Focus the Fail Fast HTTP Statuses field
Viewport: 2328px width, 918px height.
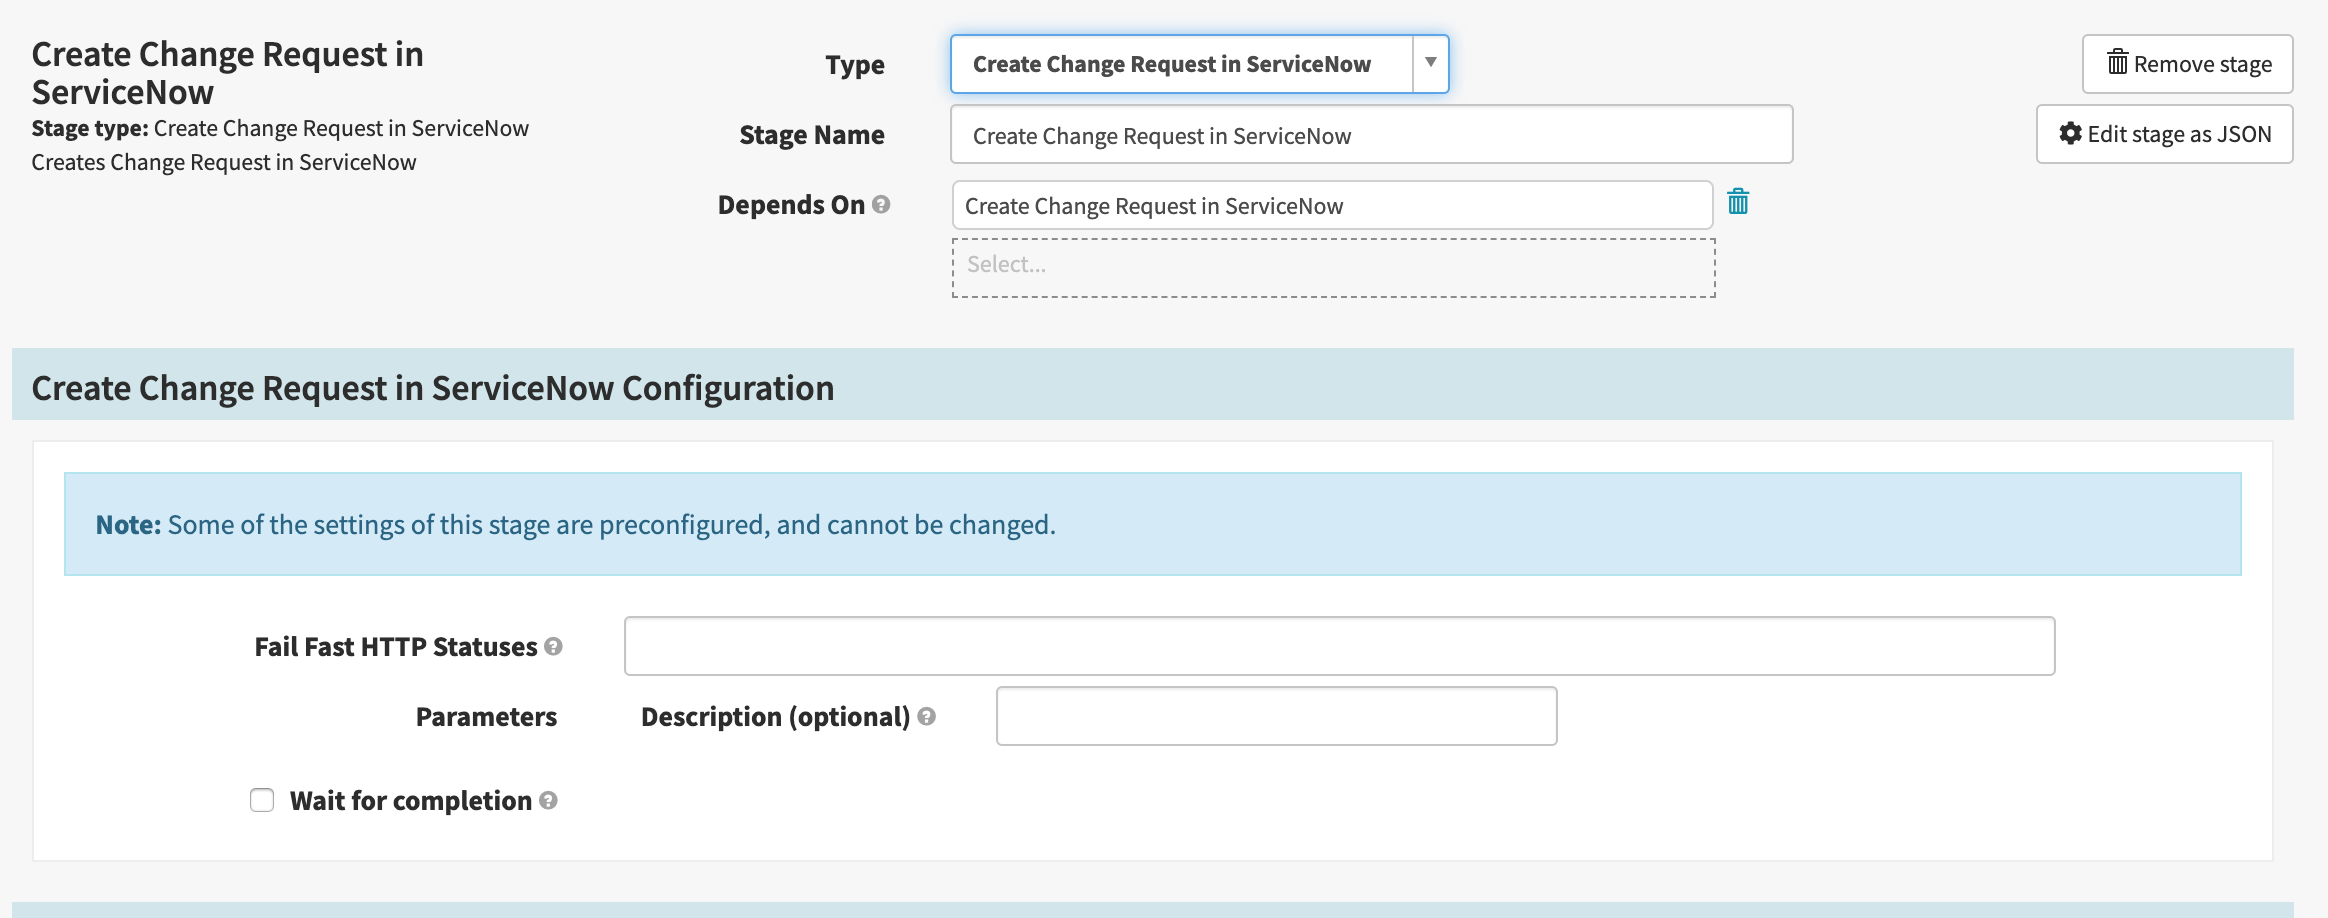pyautogui.click(x=1339, y=646)
